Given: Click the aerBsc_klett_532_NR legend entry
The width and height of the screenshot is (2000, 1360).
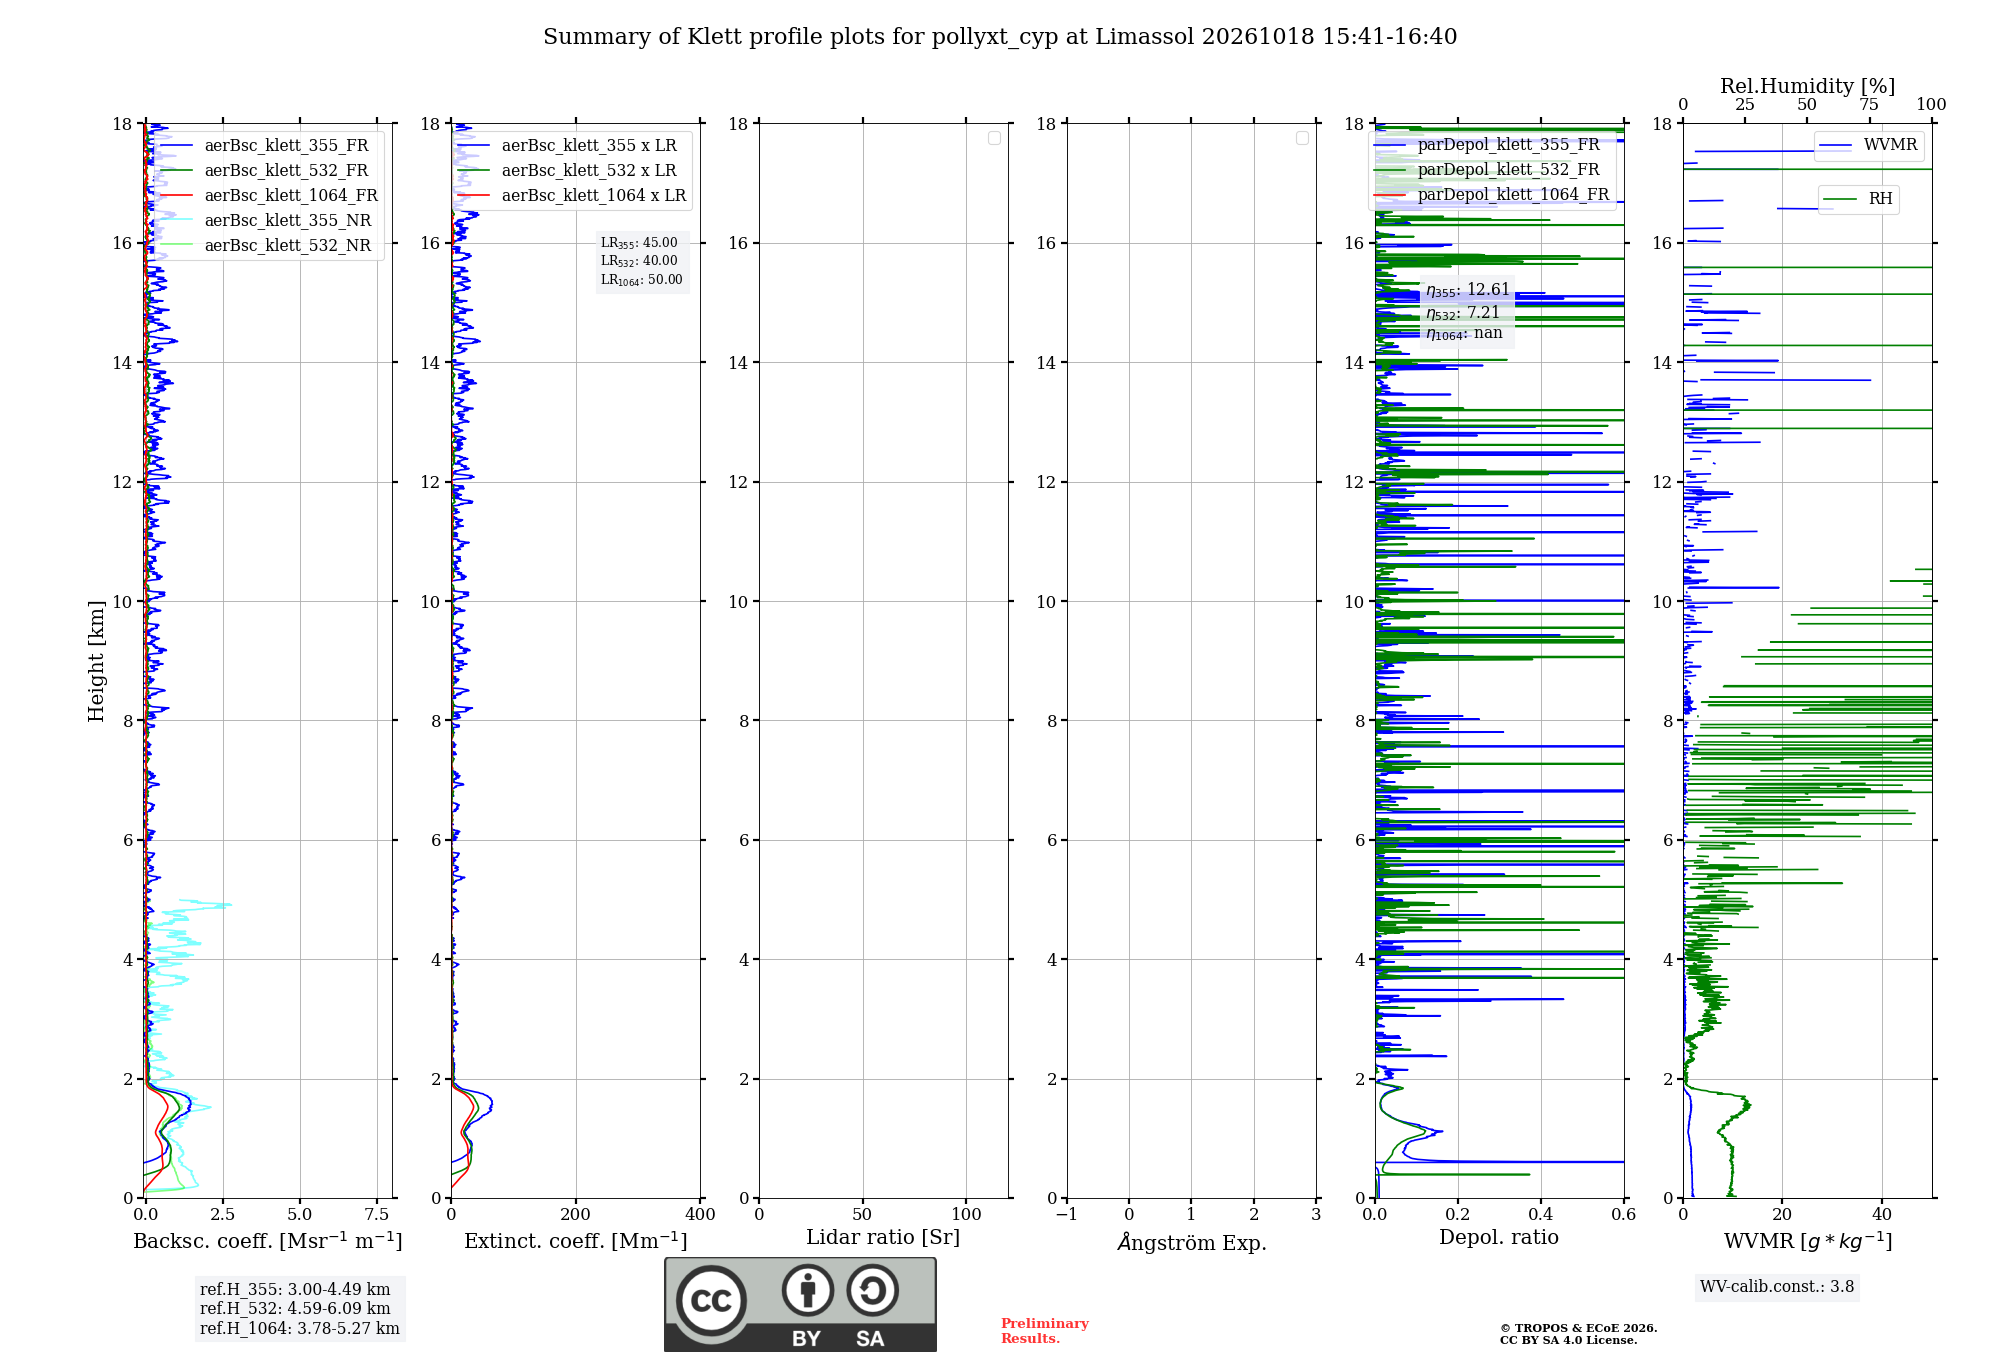Looking at the screenshot, I should 268,246.
